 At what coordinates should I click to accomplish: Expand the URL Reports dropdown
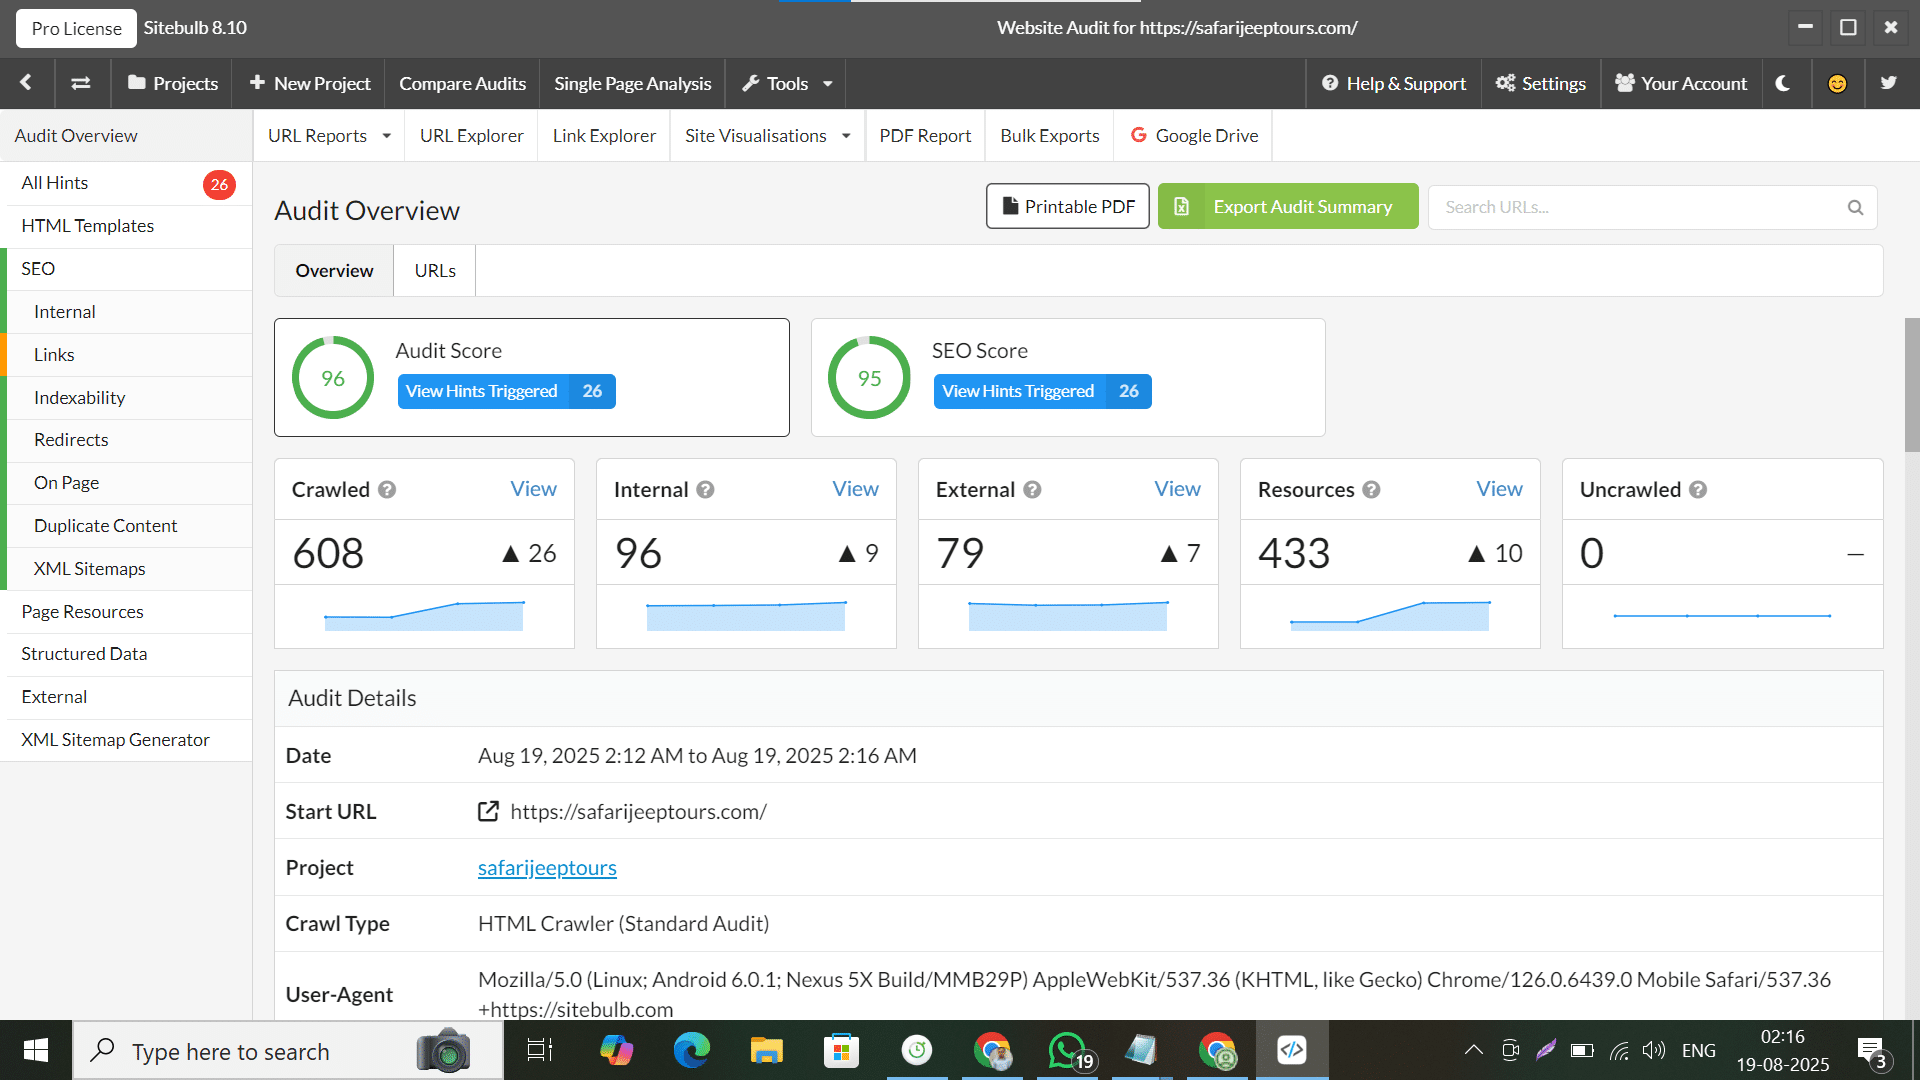(x=329, y=135)
